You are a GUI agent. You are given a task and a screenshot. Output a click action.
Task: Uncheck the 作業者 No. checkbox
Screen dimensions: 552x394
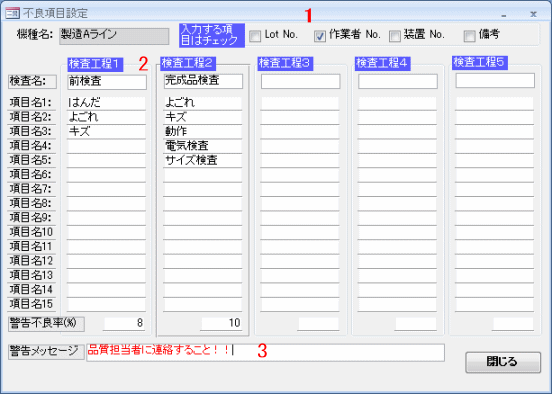320,36
